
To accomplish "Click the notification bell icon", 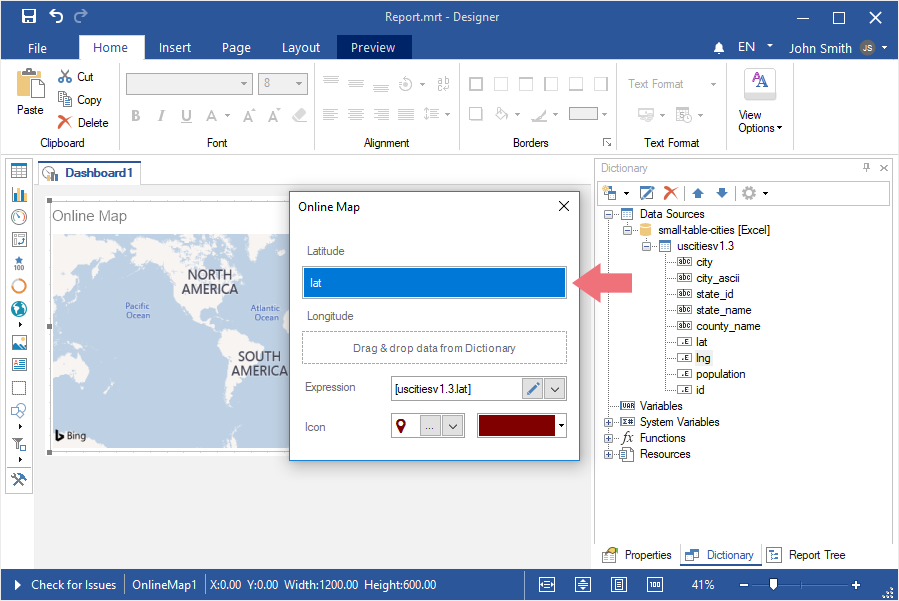I will point(718,48).
